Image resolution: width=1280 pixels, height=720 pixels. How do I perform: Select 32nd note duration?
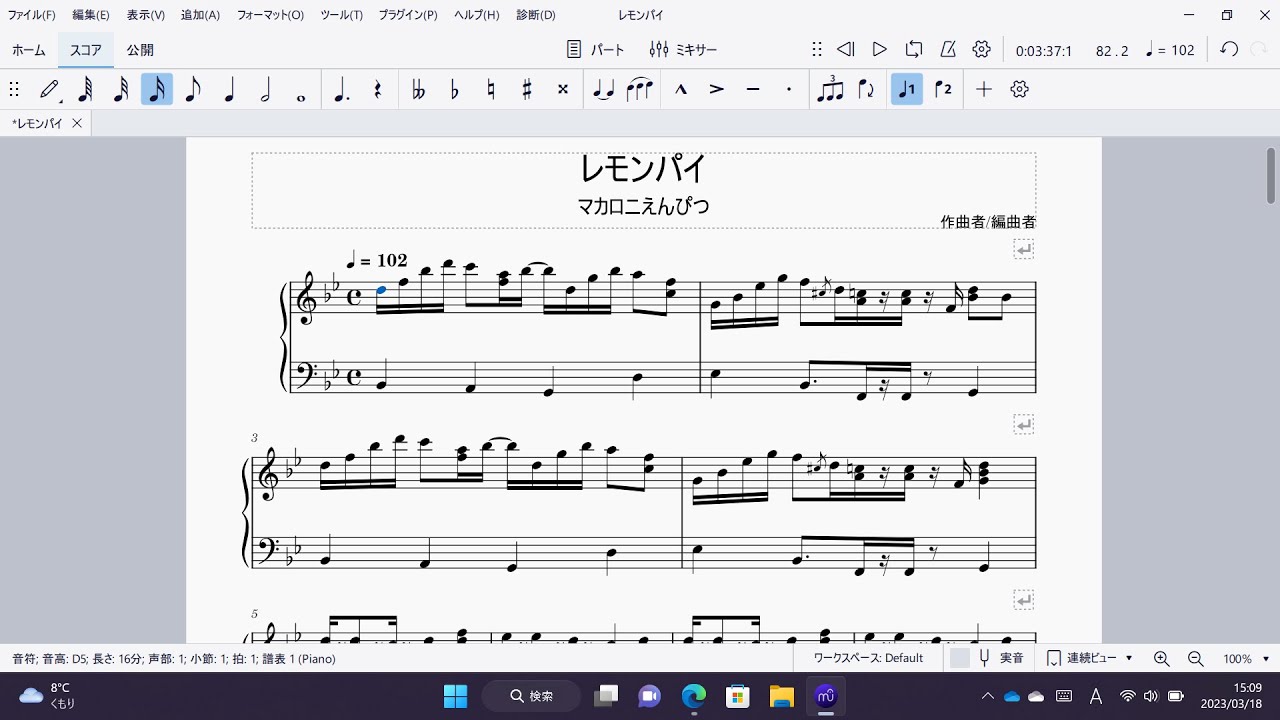click(x=121, y=89)
